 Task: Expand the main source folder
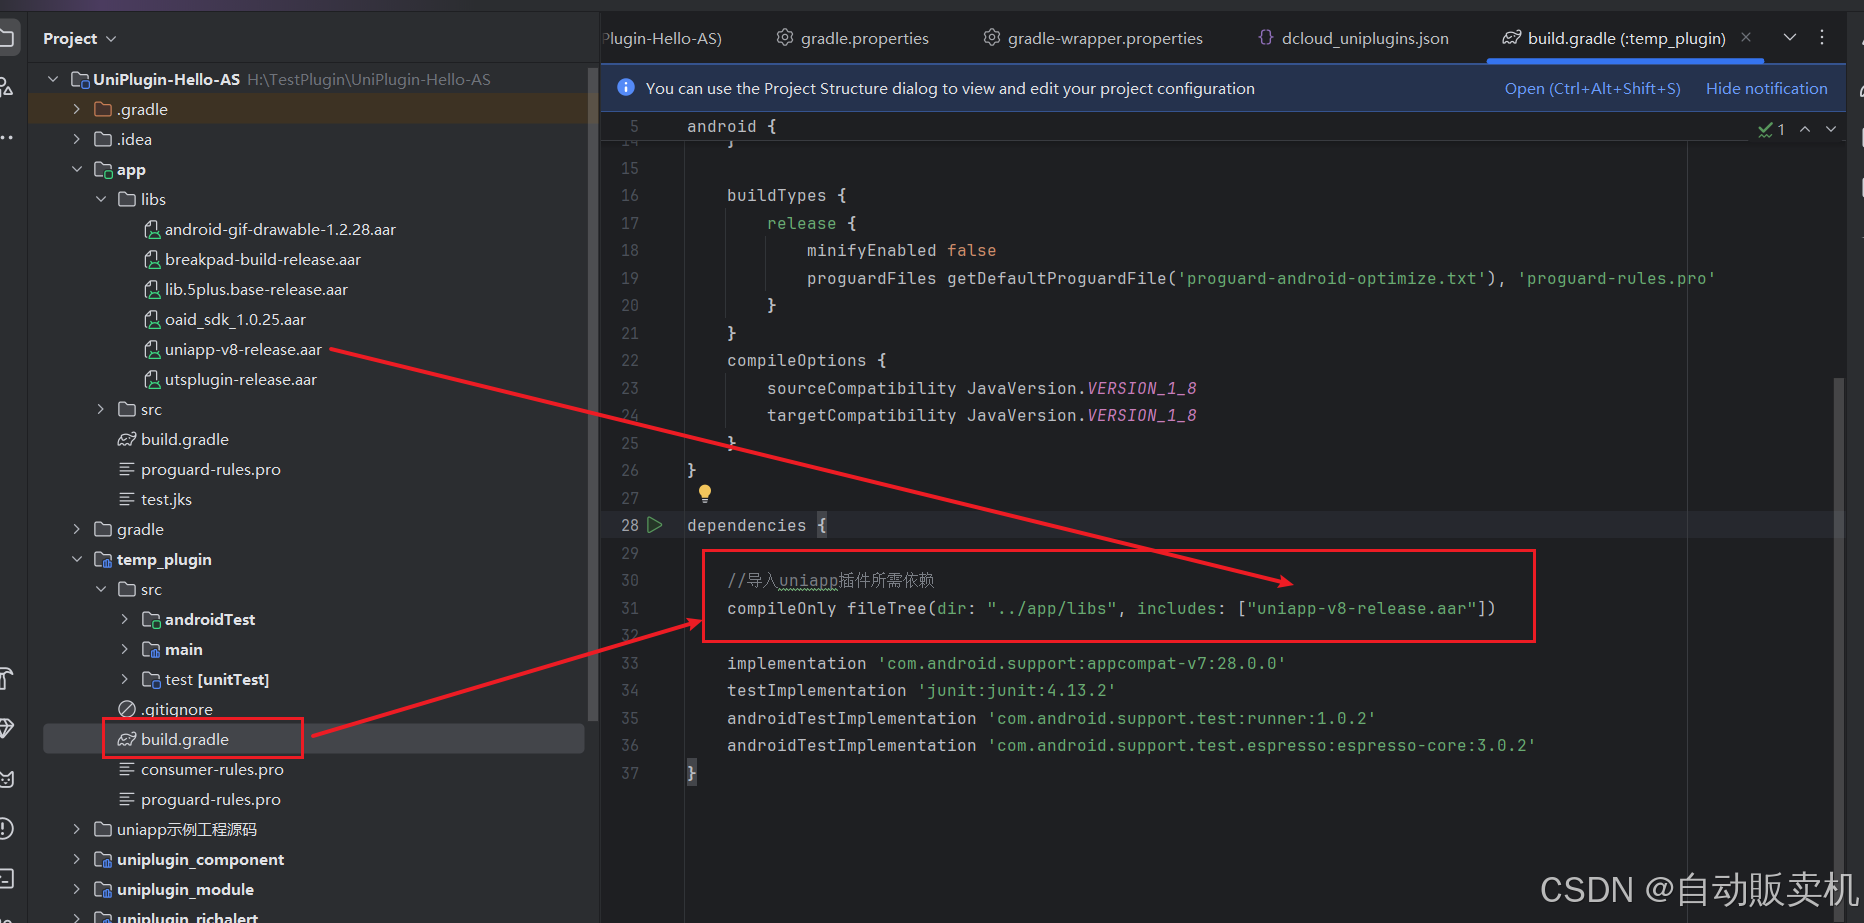point(125,649)
